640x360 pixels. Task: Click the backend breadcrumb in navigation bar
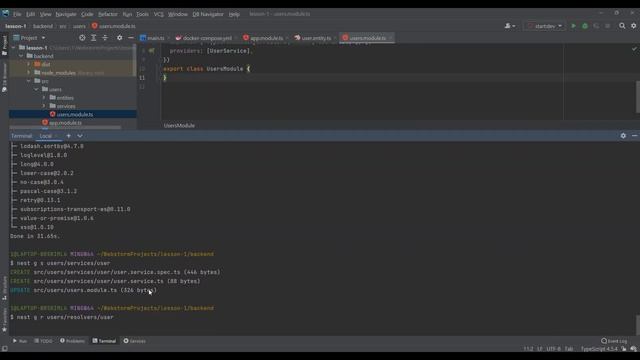click(x=43, y=26)
